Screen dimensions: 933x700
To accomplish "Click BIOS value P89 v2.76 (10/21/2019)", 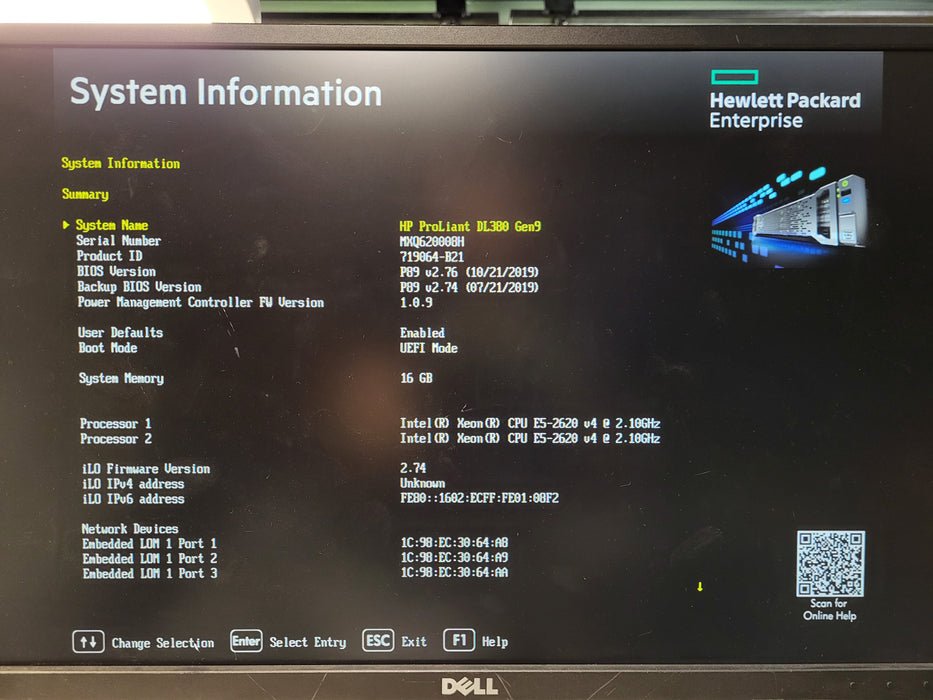I will [469, 272].
